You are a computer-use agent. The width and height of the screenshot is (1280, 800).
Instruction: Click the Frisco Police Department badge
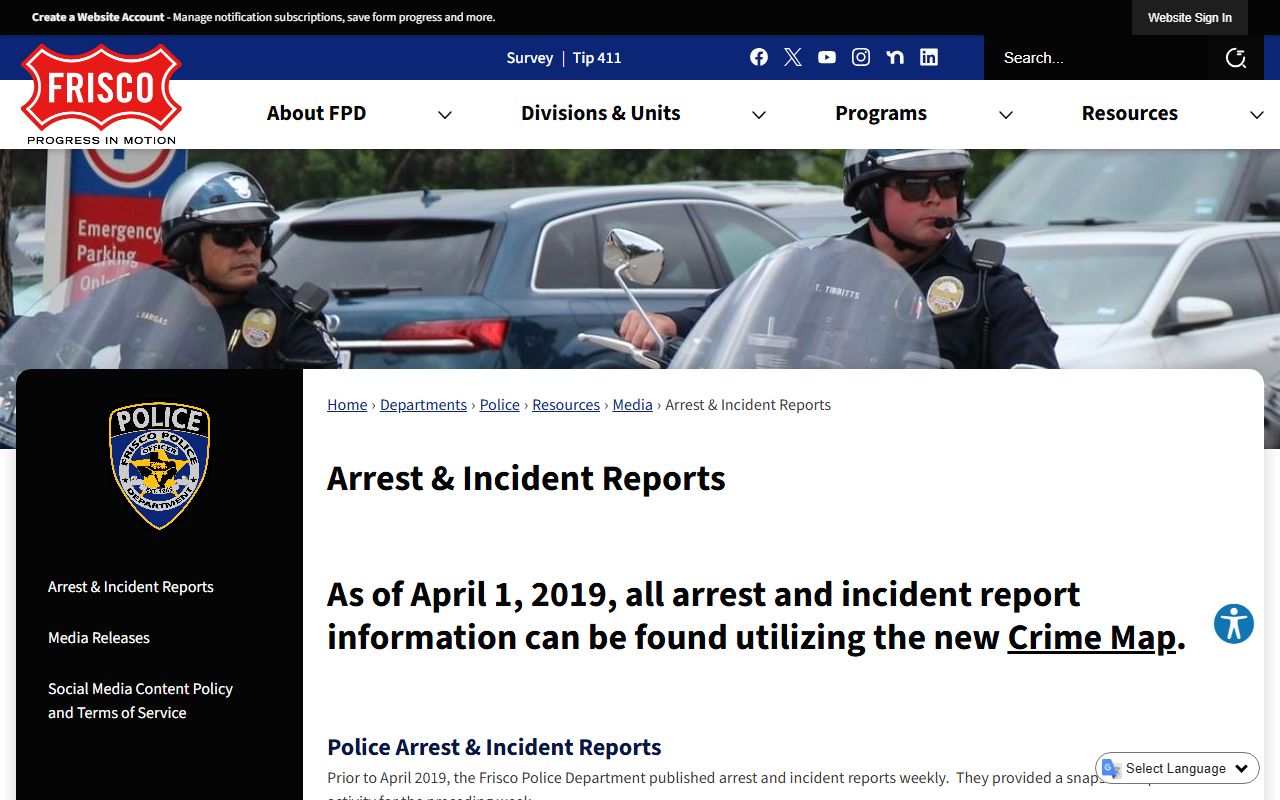tap(159, 465)
